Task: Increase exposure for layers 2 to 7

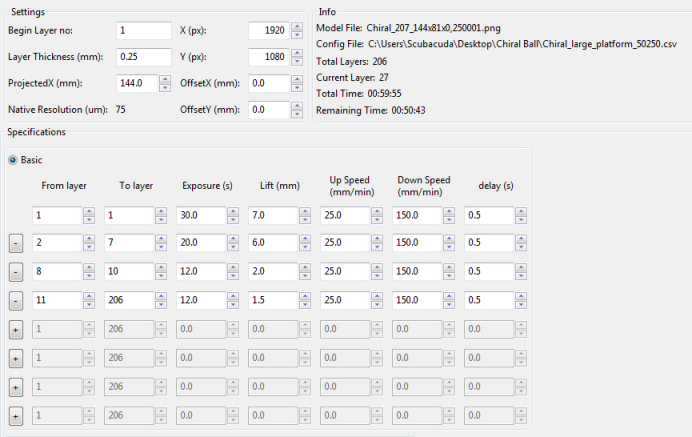Action: click(232, 239)
